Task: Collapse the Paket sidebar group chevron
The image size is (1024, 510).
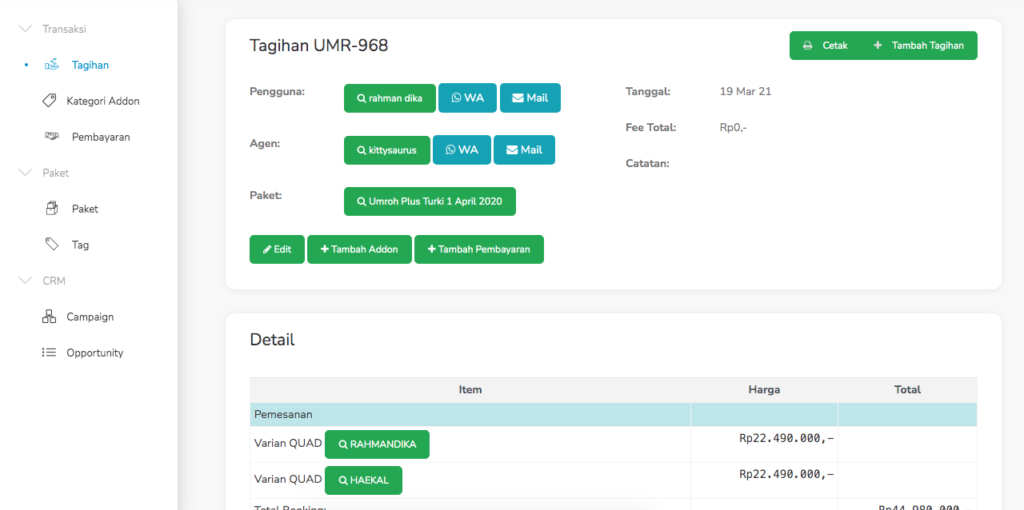Action: (x=26, y=173)
